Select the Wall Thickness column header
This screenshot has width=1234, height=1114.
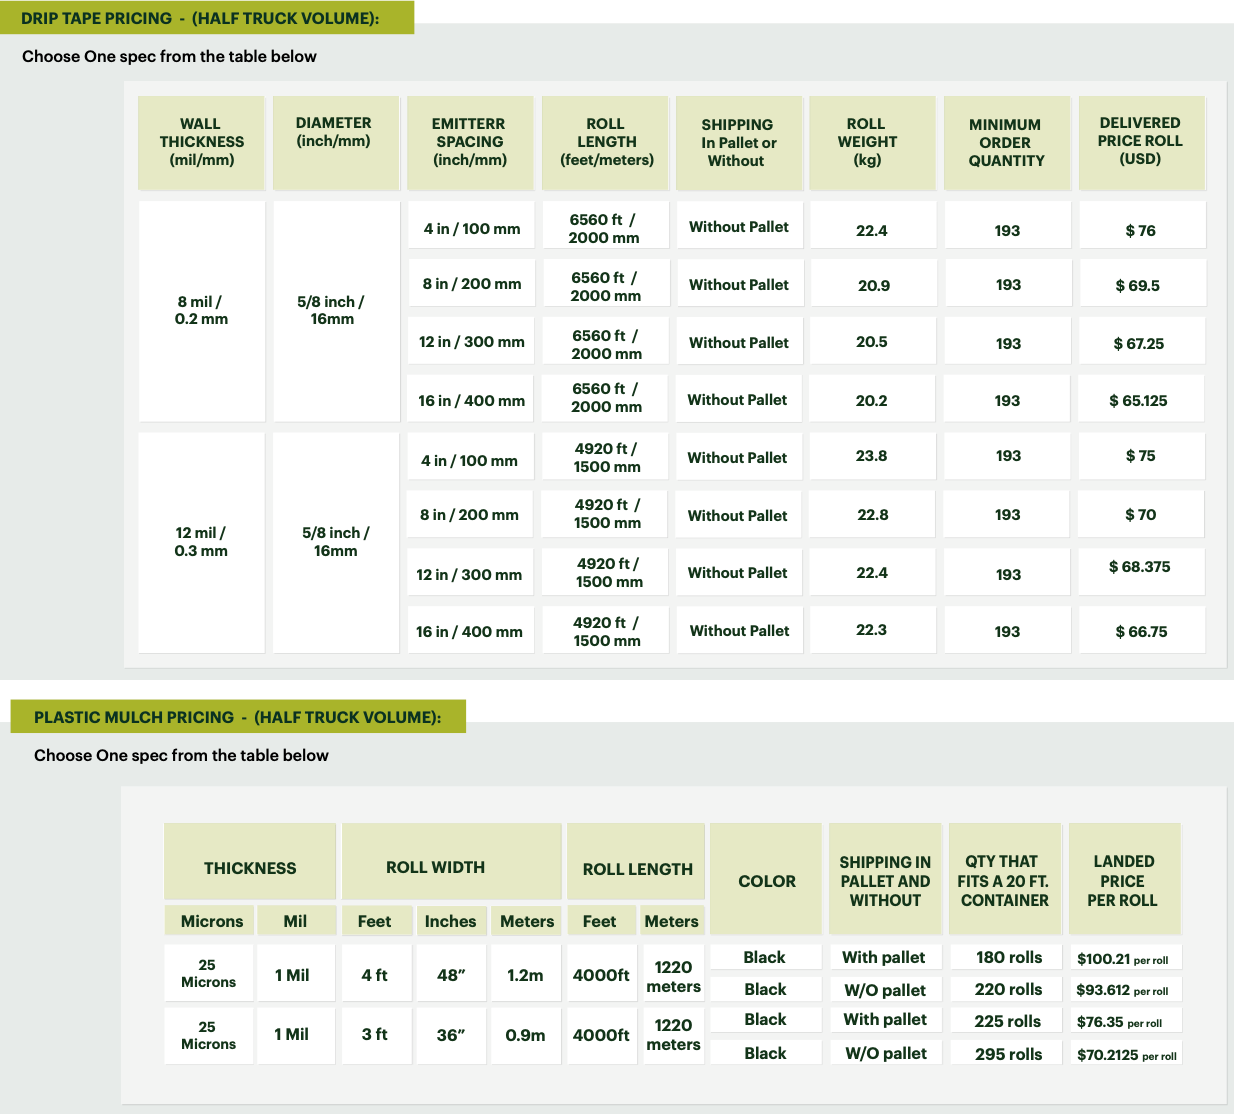tap(201, 142)
